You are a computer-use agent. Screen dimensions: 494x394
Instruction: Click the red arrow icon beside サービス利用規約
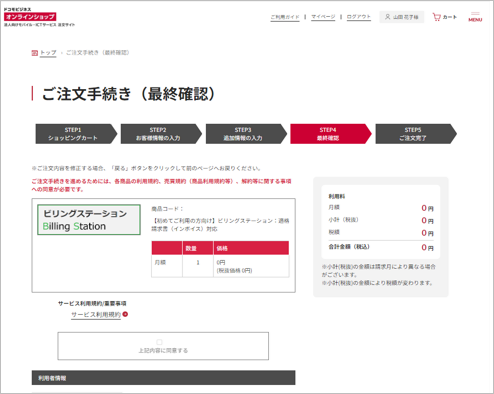(x=125, y=314)
